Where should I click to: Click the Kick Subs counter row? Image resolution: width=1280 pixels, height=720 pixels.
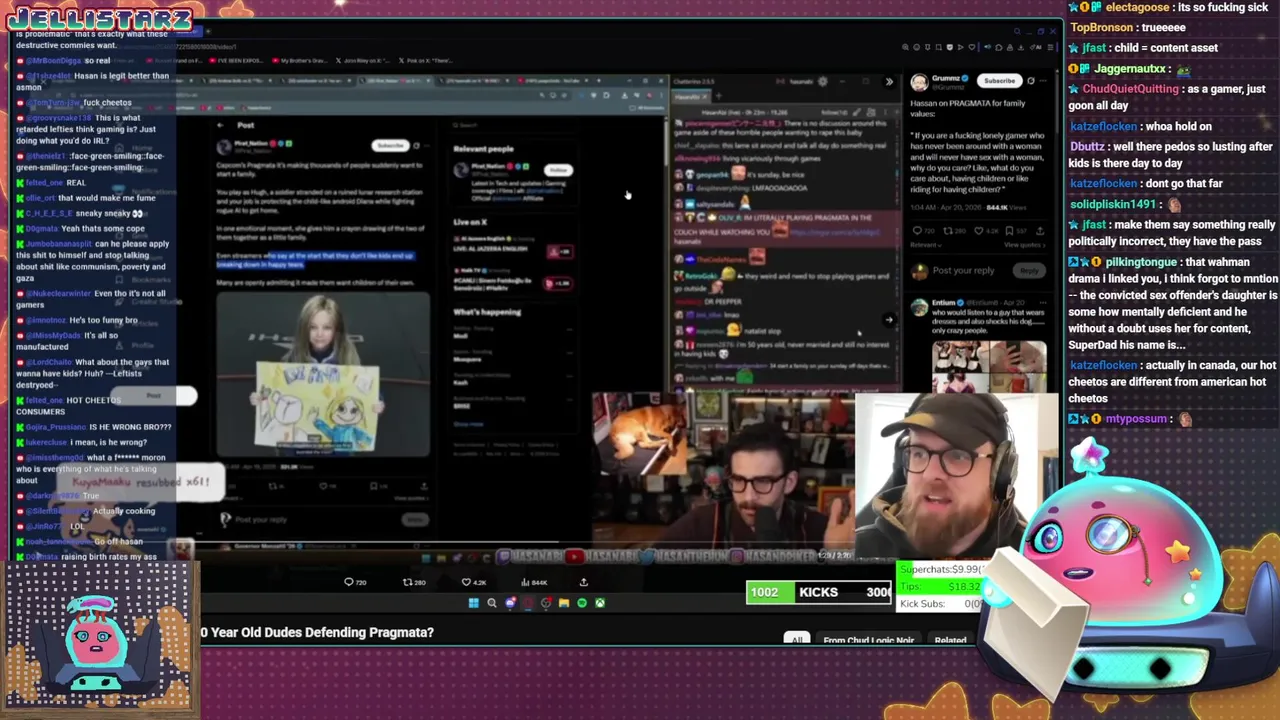pyautogui.click(x=938, y=603)
